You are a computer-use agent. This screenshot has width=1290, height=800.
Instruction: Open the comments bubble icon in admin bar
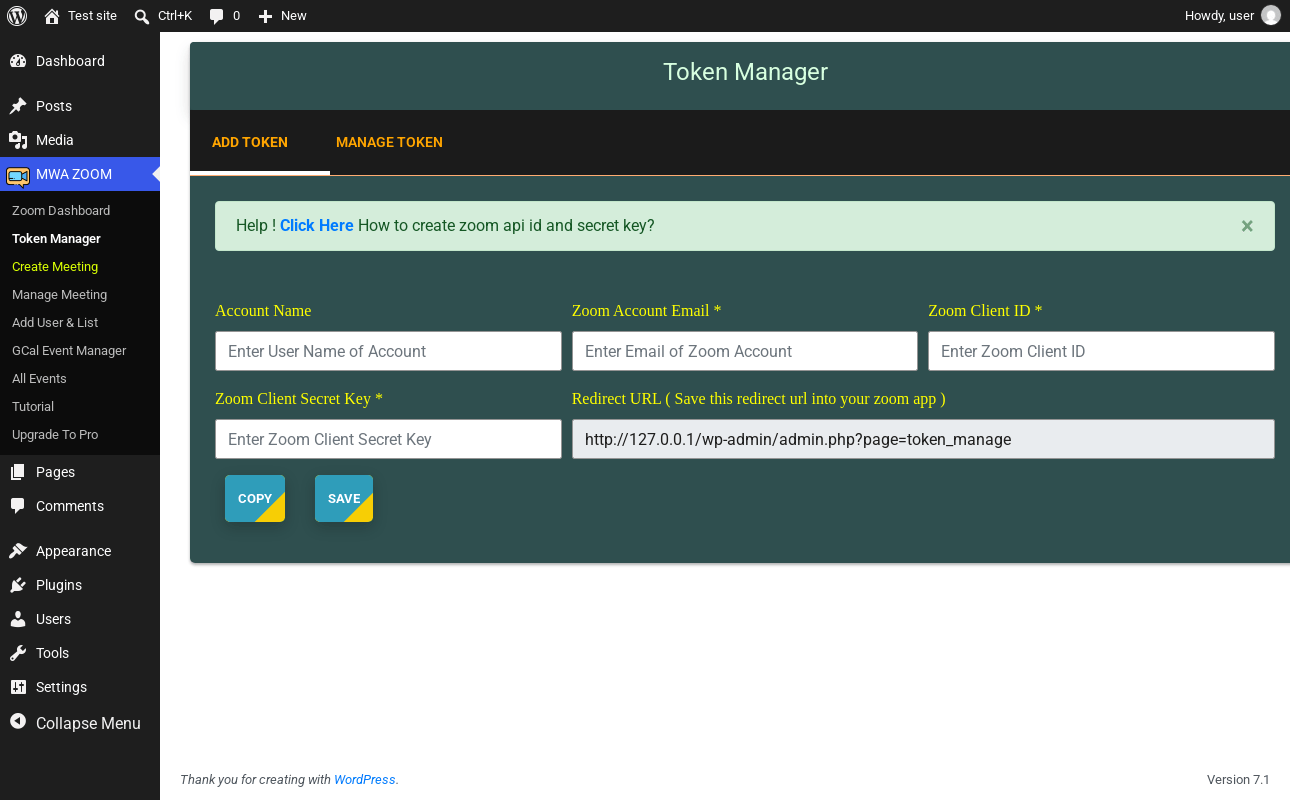(x=217, y=16)
